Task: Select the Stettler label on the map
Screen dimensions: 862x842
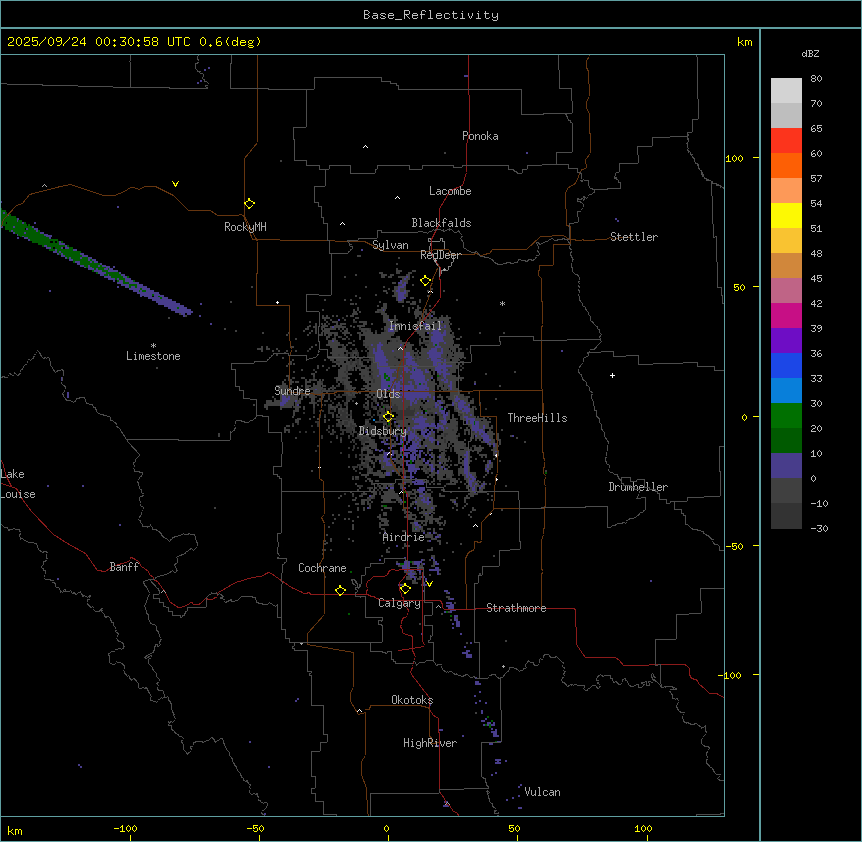Action: point(634,237)
